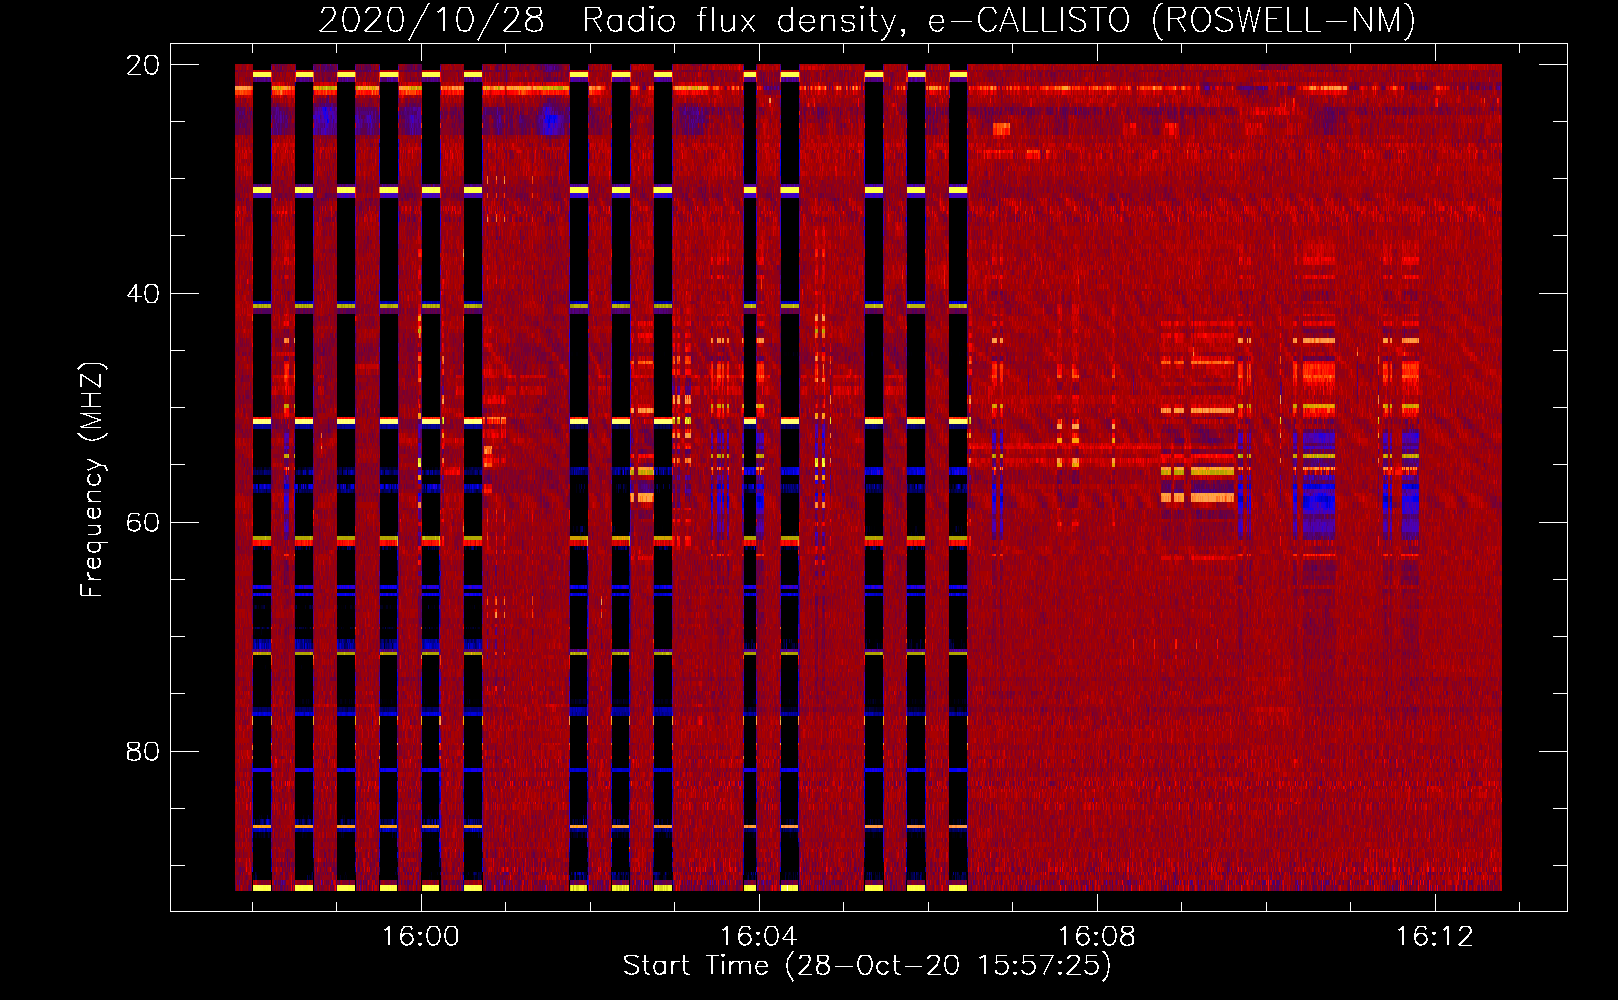Click the 16:04 time tick label

(759, 936)
